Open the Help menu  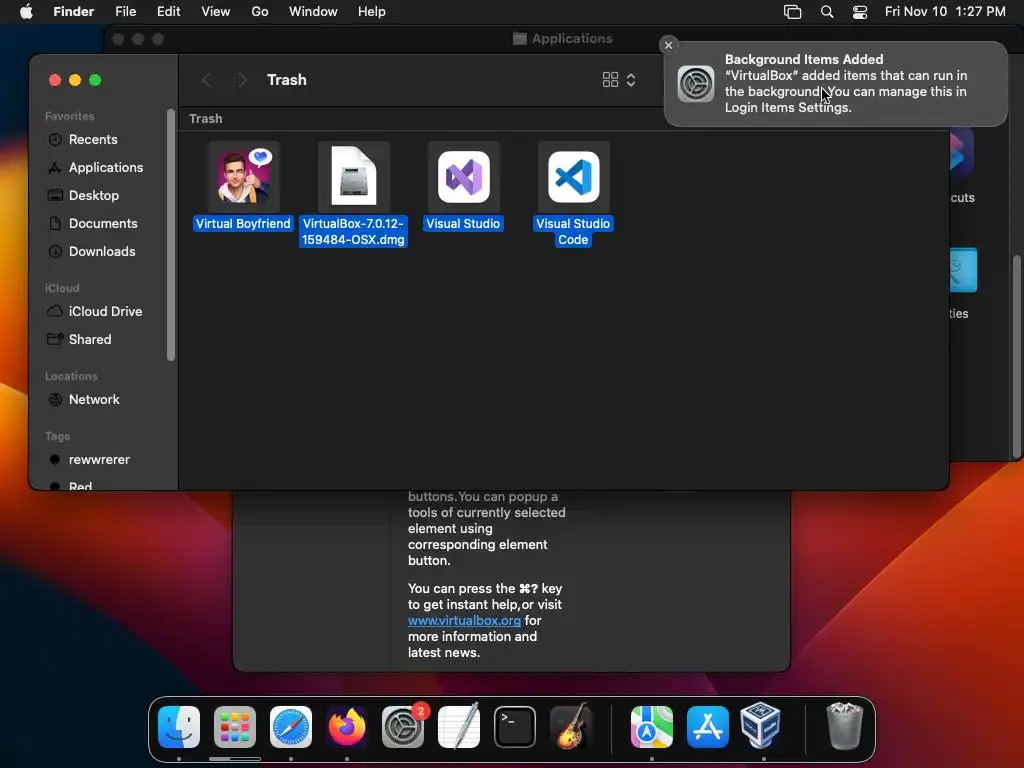[372, 12]
